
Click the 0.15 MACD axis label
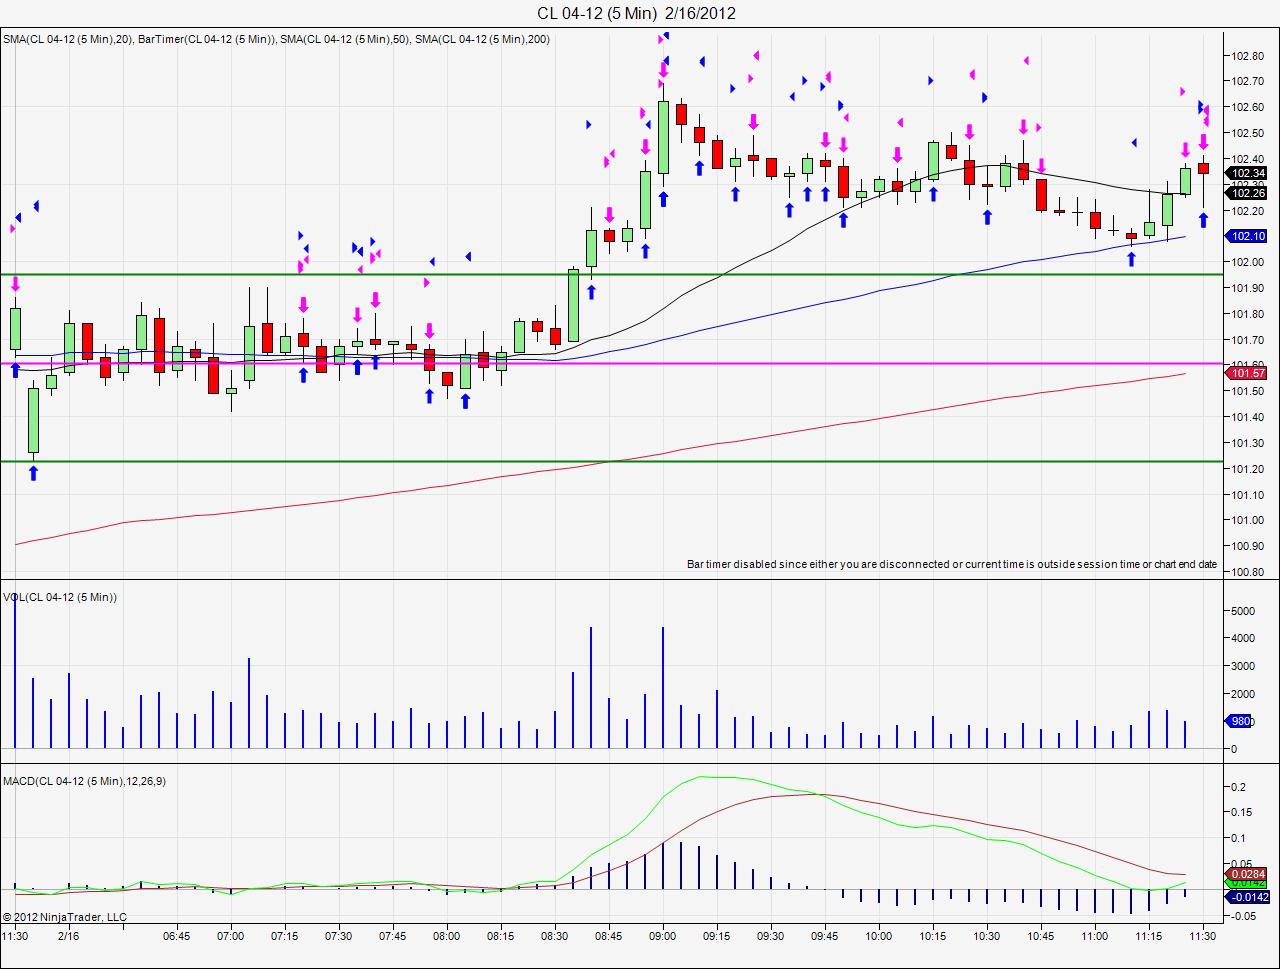pos(1241,812)
